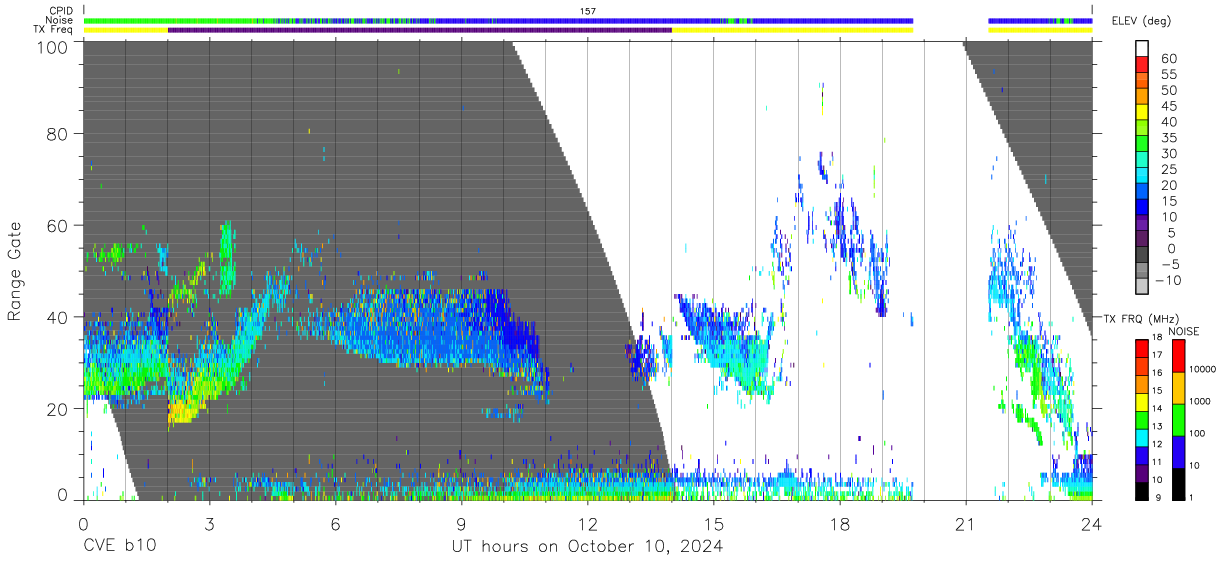
Task: Click the 9 tick on the UT hours axis
Action: pyautogui.click(x=461, y=522)
